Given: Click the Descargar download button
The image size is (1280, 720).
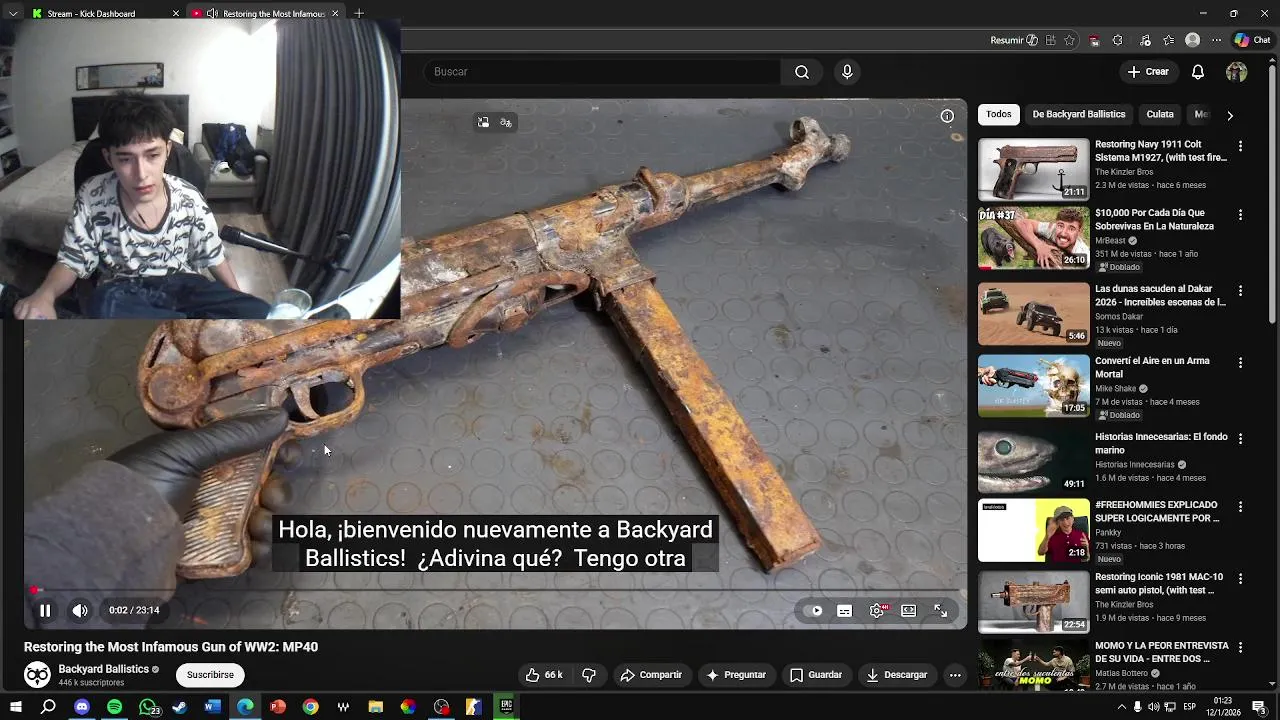Looking at the screenshot, I should (897, 675).
